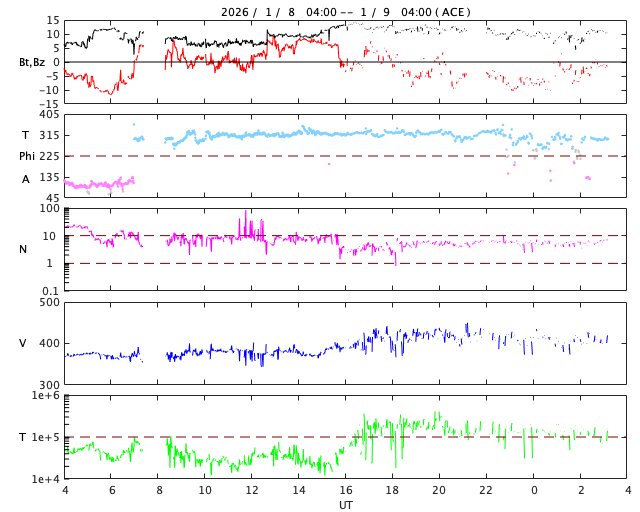Click the "V" velocity axis label
The width and height of the screenshot is (640, 512).
pos(23,343)
